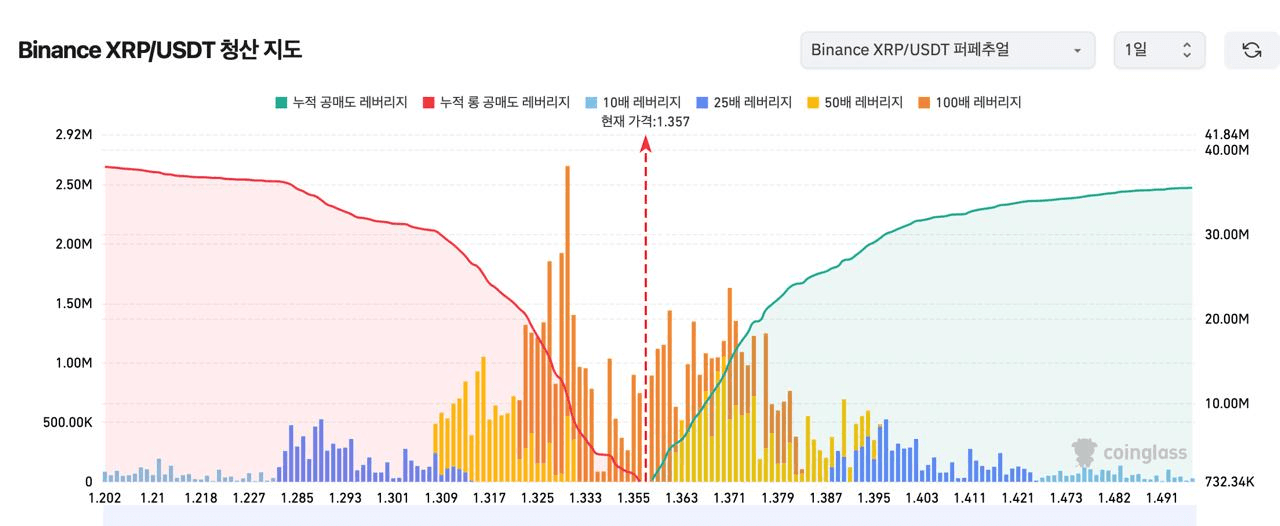Click the 1.482 price axis label
Image resolution: width=1280 pixels, height=526 pixels.
pos(1115,498)
